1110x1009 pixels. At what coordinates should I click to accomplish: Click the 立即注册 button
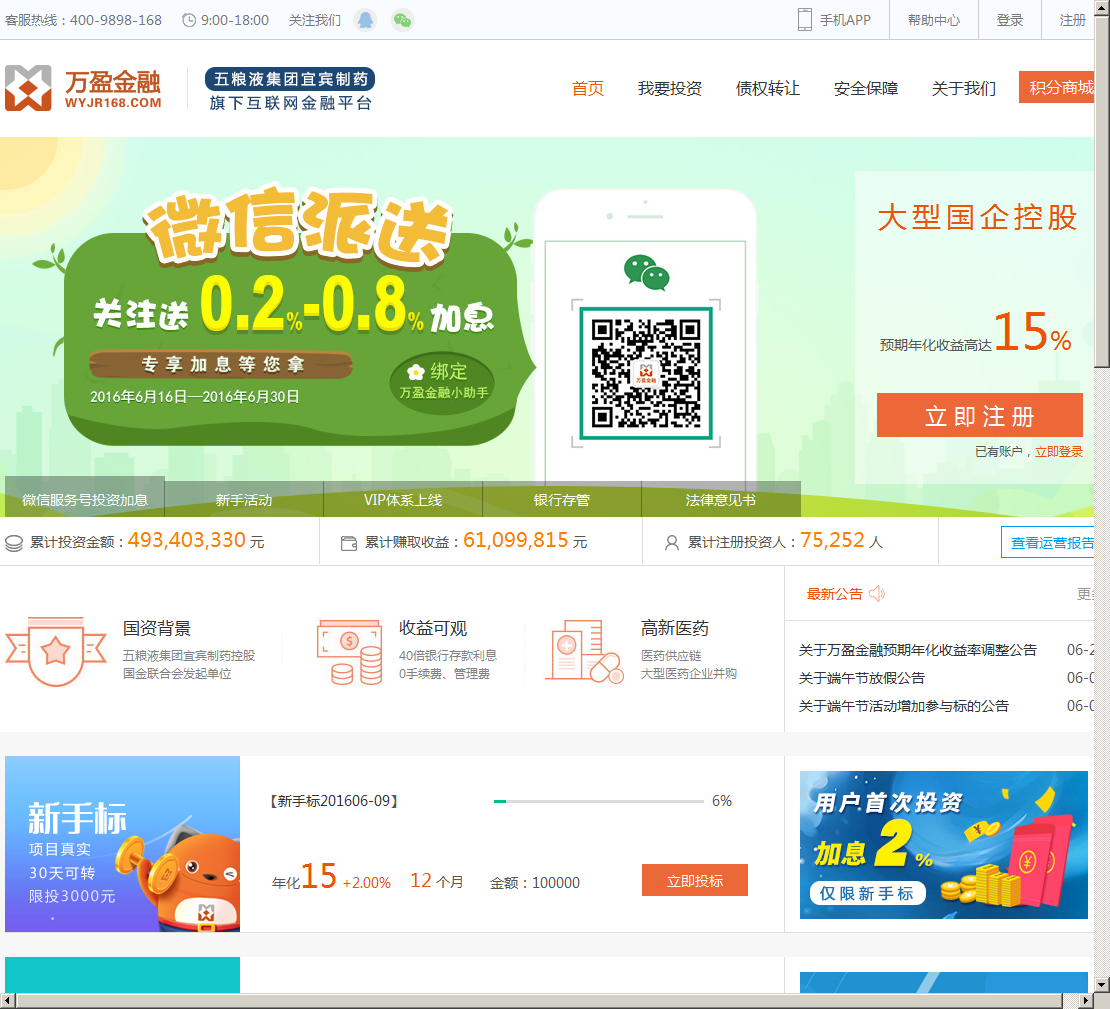pos(980,416)
